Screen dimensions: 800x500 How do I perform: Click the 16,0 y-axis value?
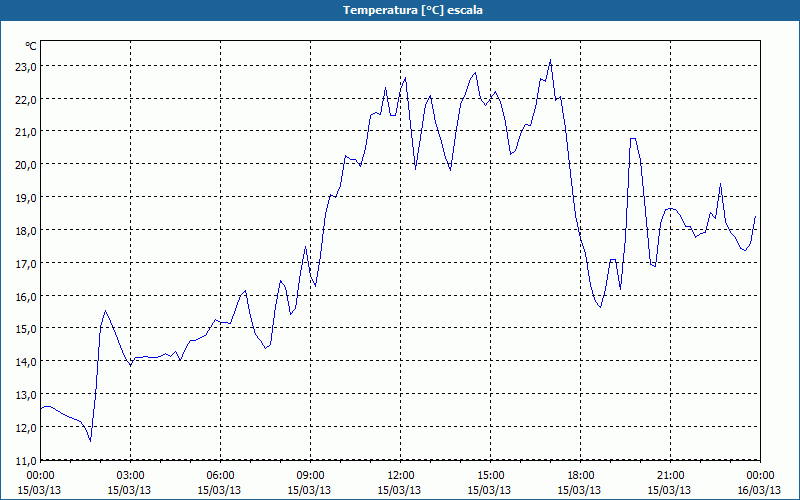pos(26,296)
